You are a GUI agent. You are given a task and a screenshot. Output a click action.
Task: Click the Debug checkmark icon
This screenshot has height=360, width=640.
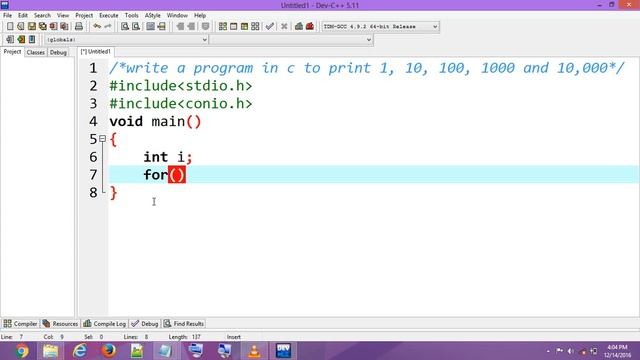(x=269, y=27)
